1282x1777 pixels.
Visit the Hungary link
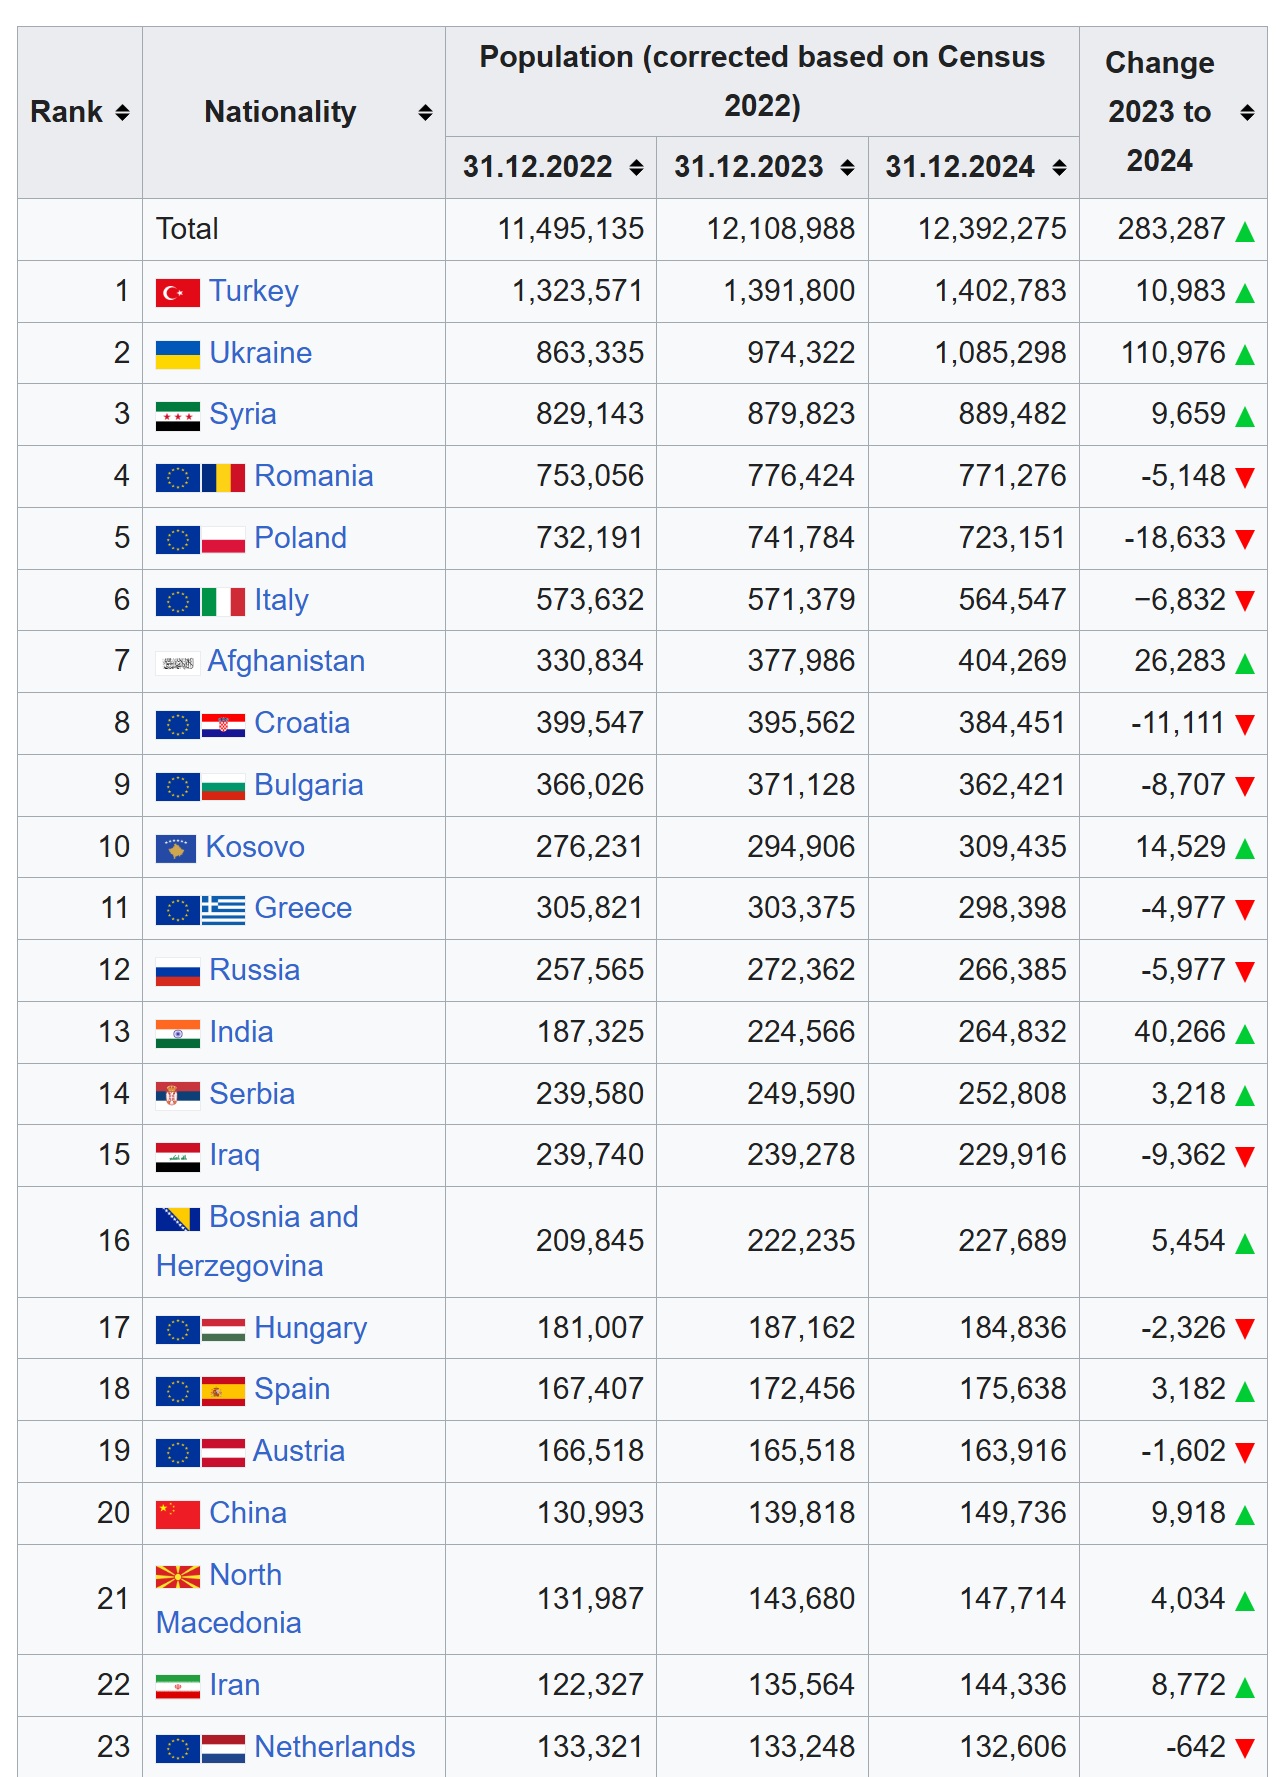coord(311,1328)
